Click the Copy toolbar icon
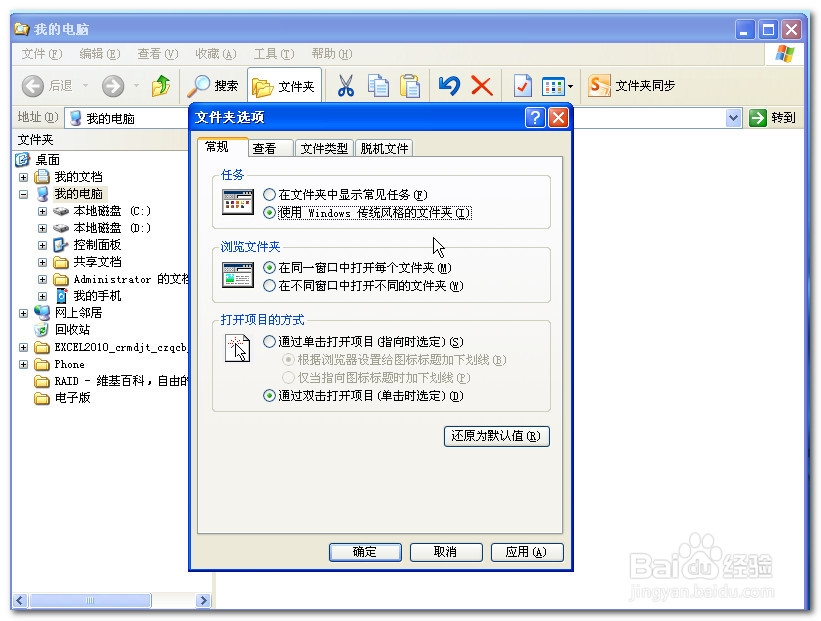Image resolution: width=821 pixels, height=621 pixels. [x=379, y=85]
